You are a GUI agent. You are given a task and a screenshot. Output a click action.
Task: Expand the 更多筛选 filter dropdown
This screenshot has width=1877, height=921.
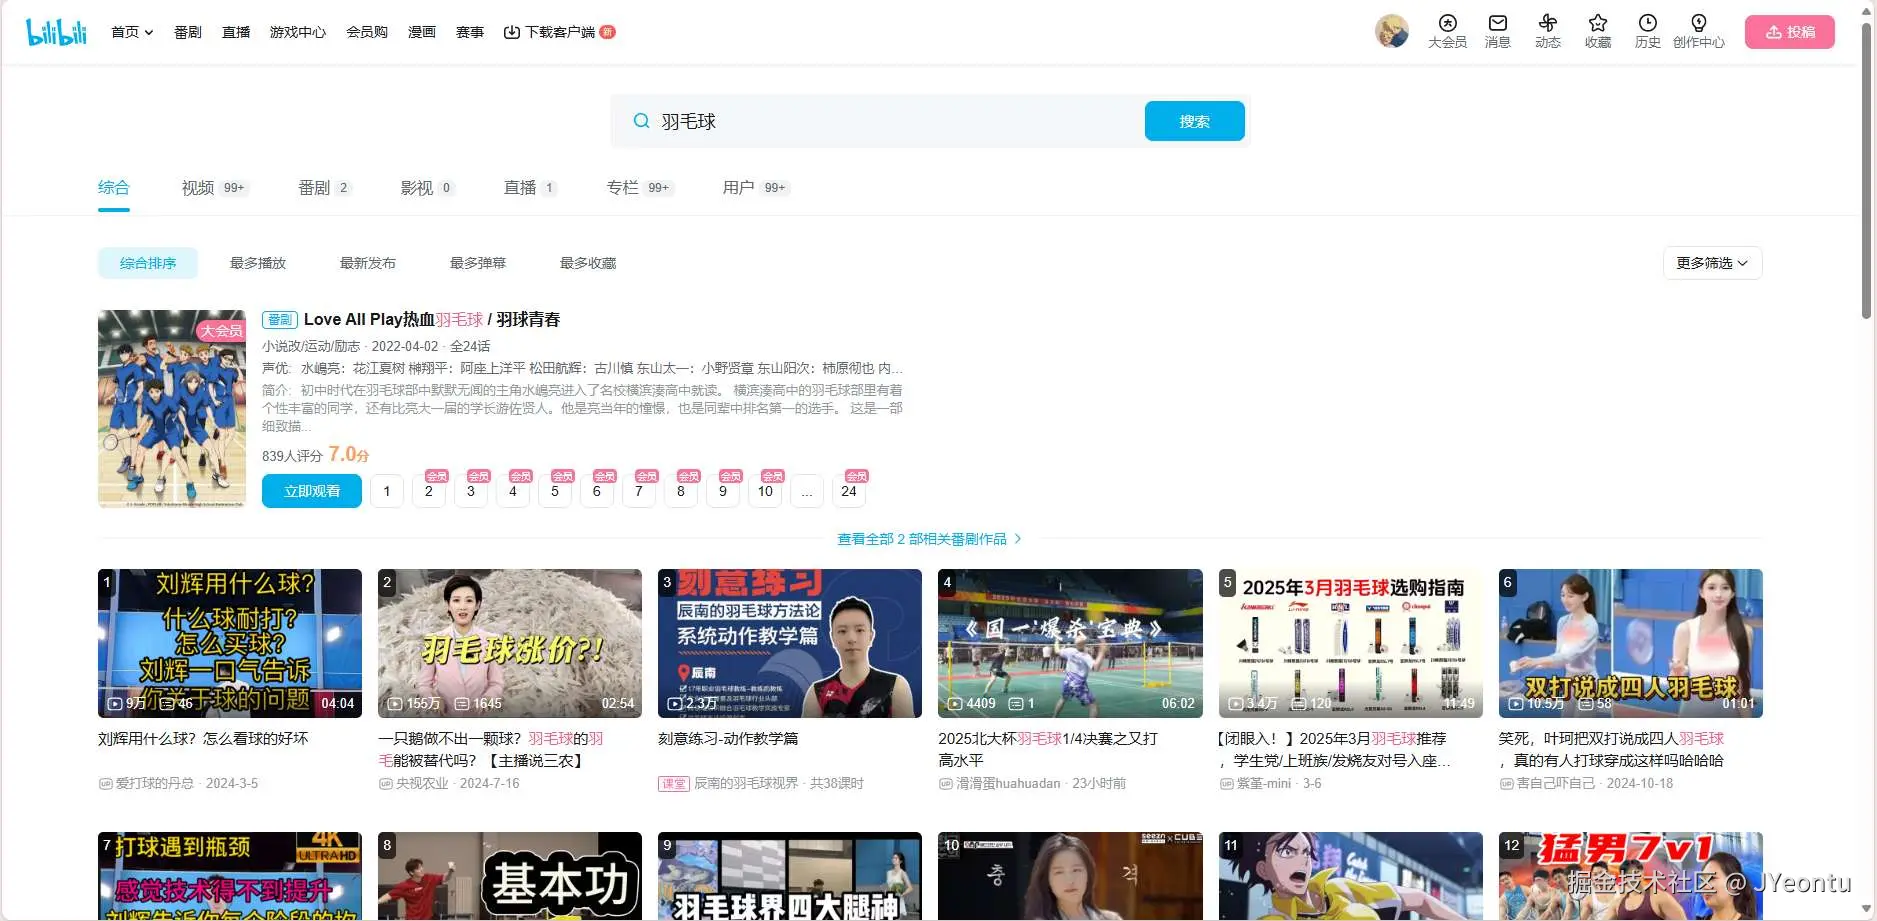[1712, 263]
